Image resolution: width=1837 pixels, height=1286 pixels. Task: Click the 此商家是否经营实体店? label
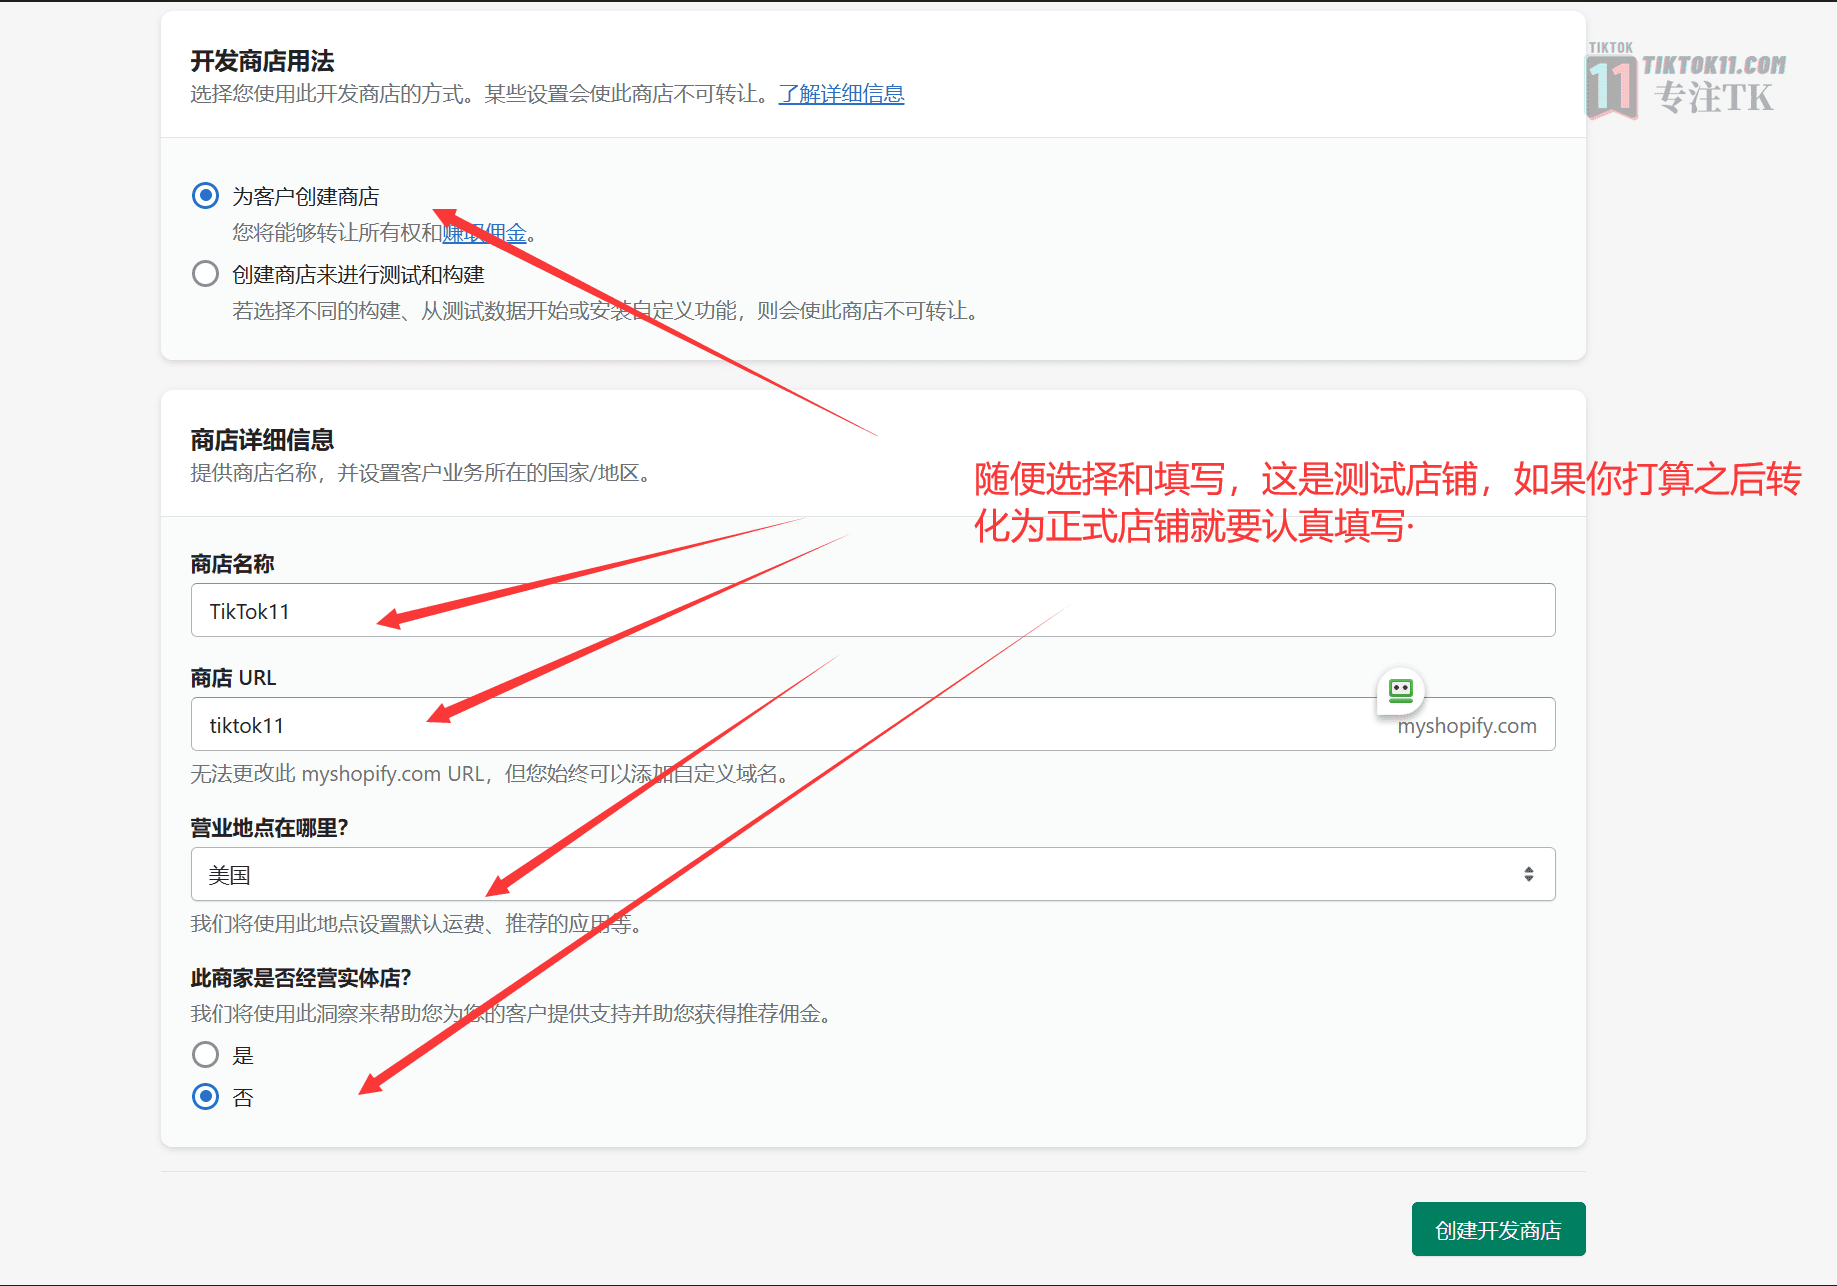301,978
